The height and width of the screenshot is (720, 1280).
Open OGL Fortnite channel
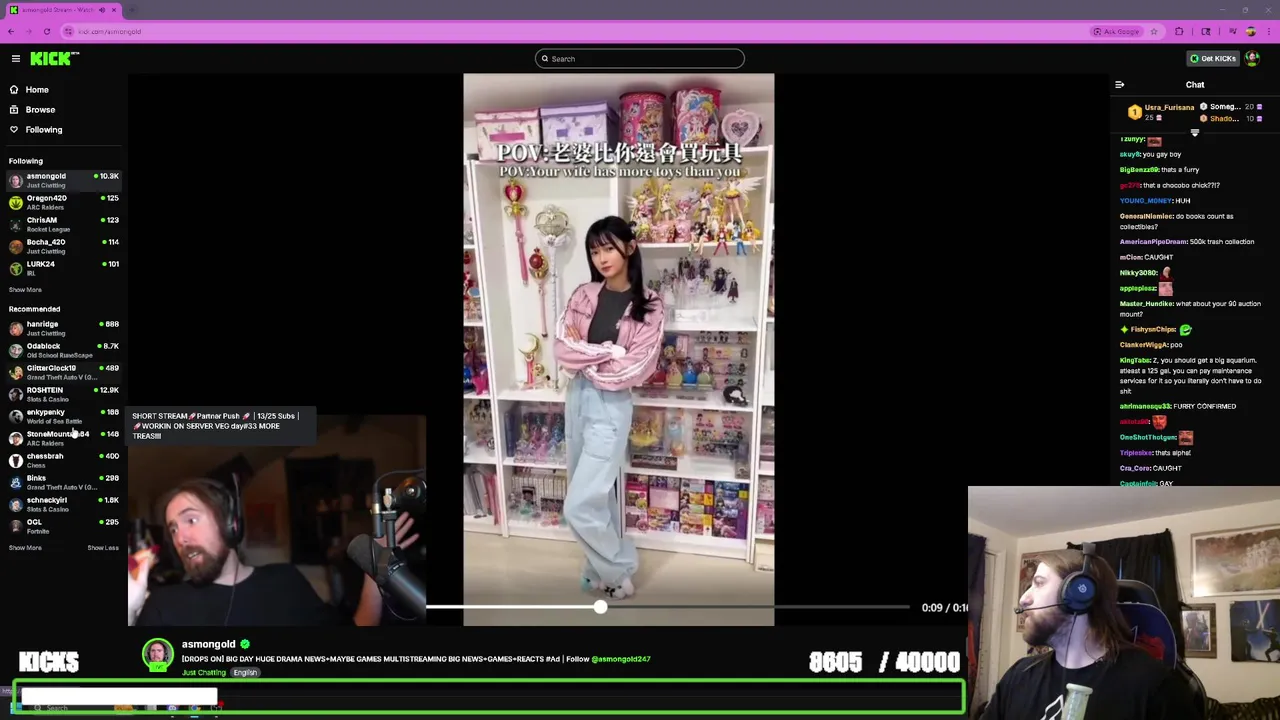tap(63, 526)
